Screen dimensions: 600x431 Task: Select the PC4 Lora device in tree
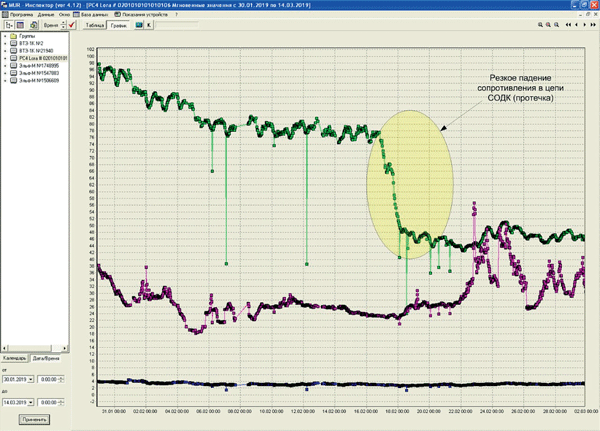tap(43, 58)
